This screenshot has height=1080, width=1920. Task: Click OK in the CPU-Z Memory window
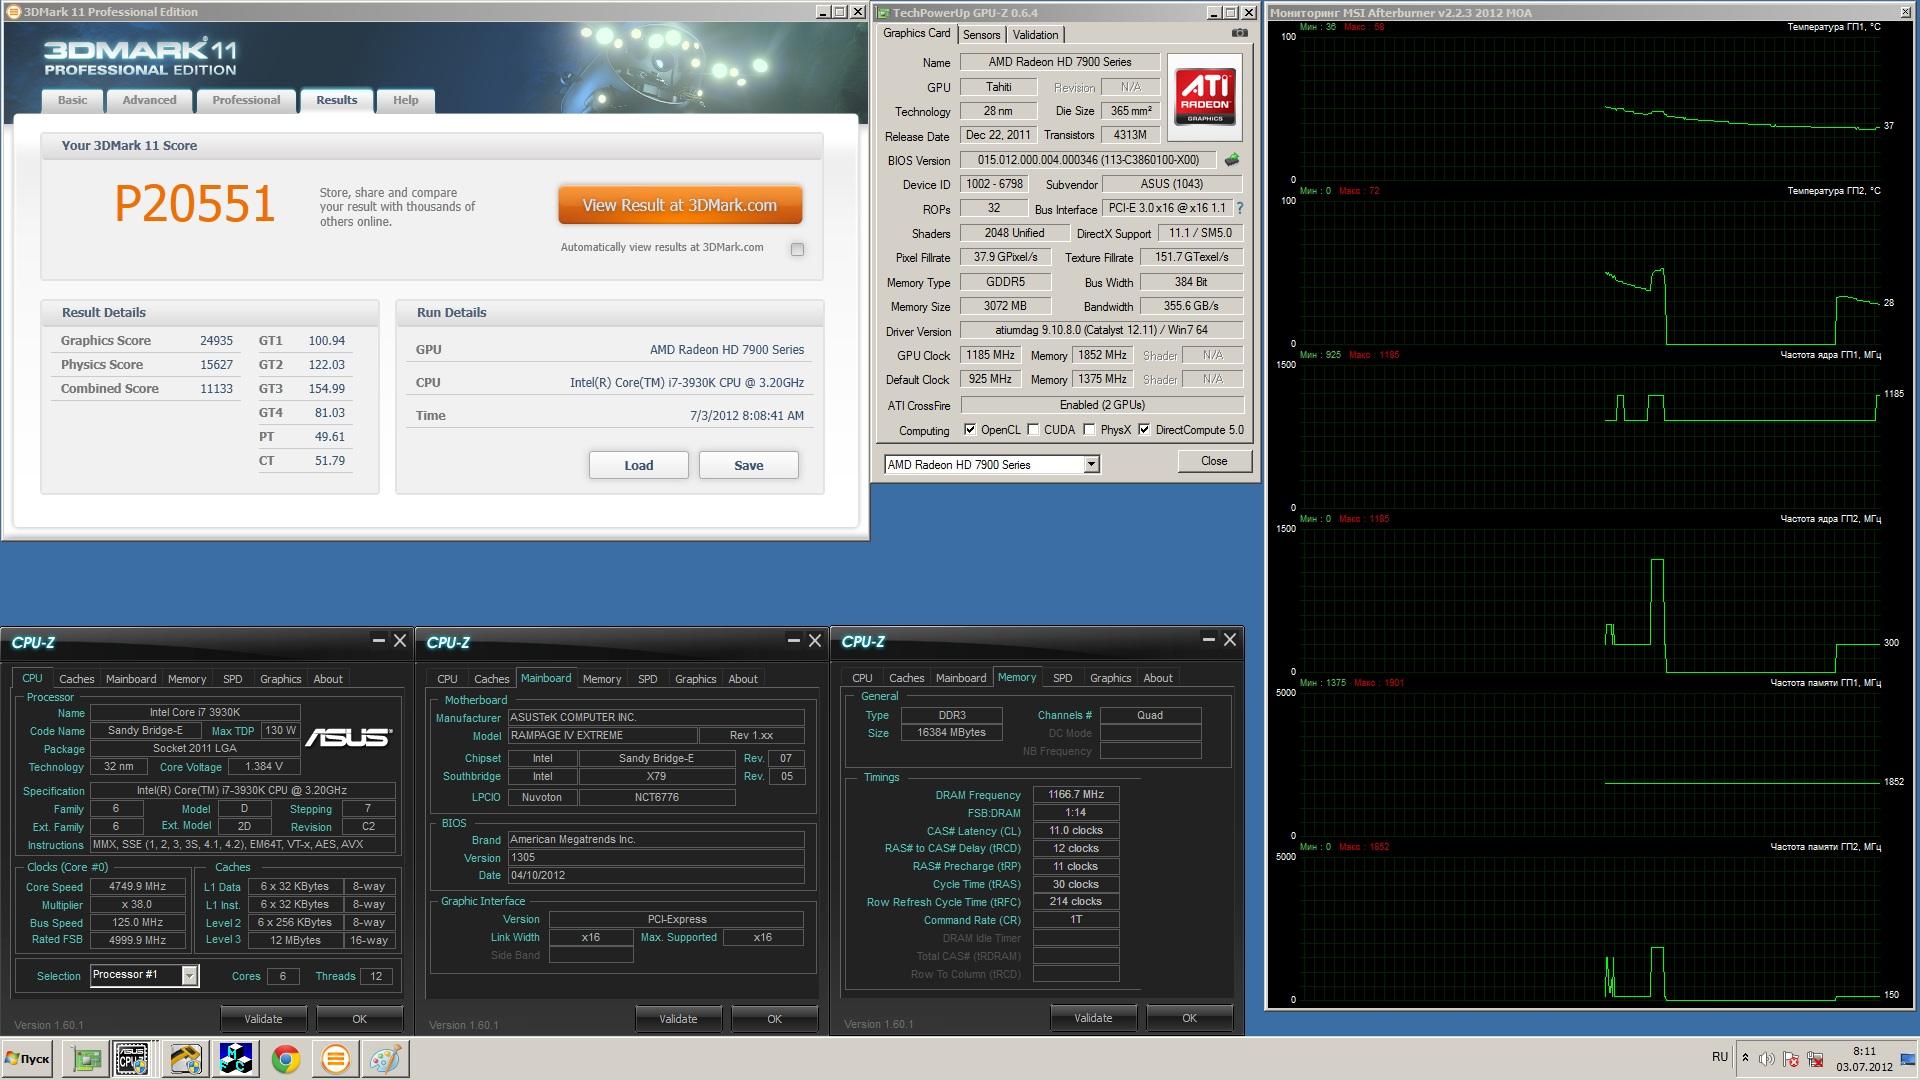(x=1189, y=1018)
